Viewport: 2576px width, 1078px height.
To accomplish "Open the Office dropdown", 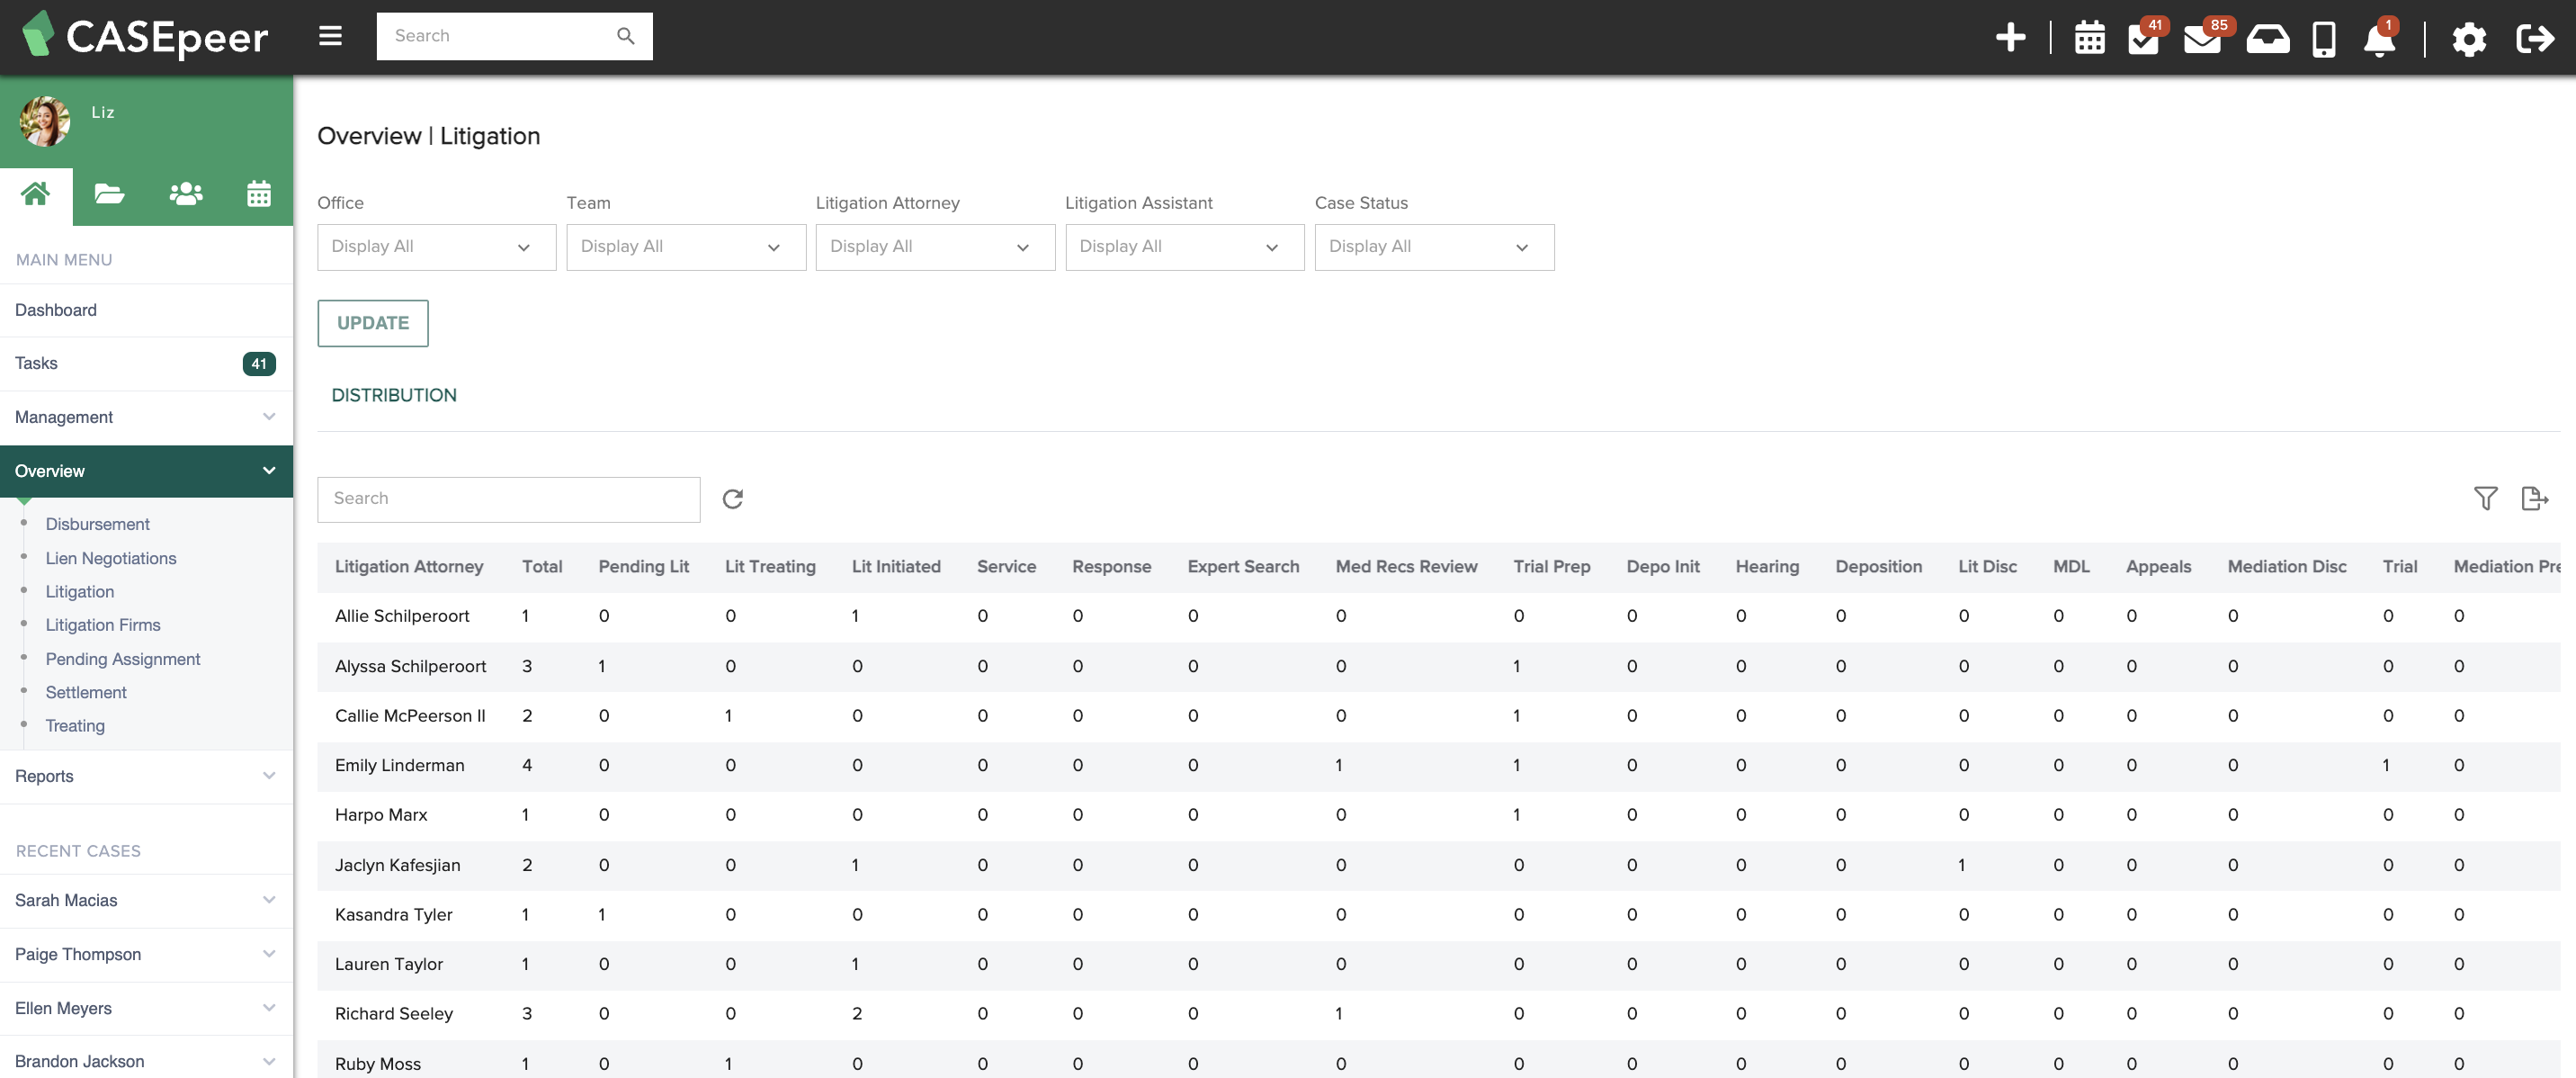I will tap(436, 247).
